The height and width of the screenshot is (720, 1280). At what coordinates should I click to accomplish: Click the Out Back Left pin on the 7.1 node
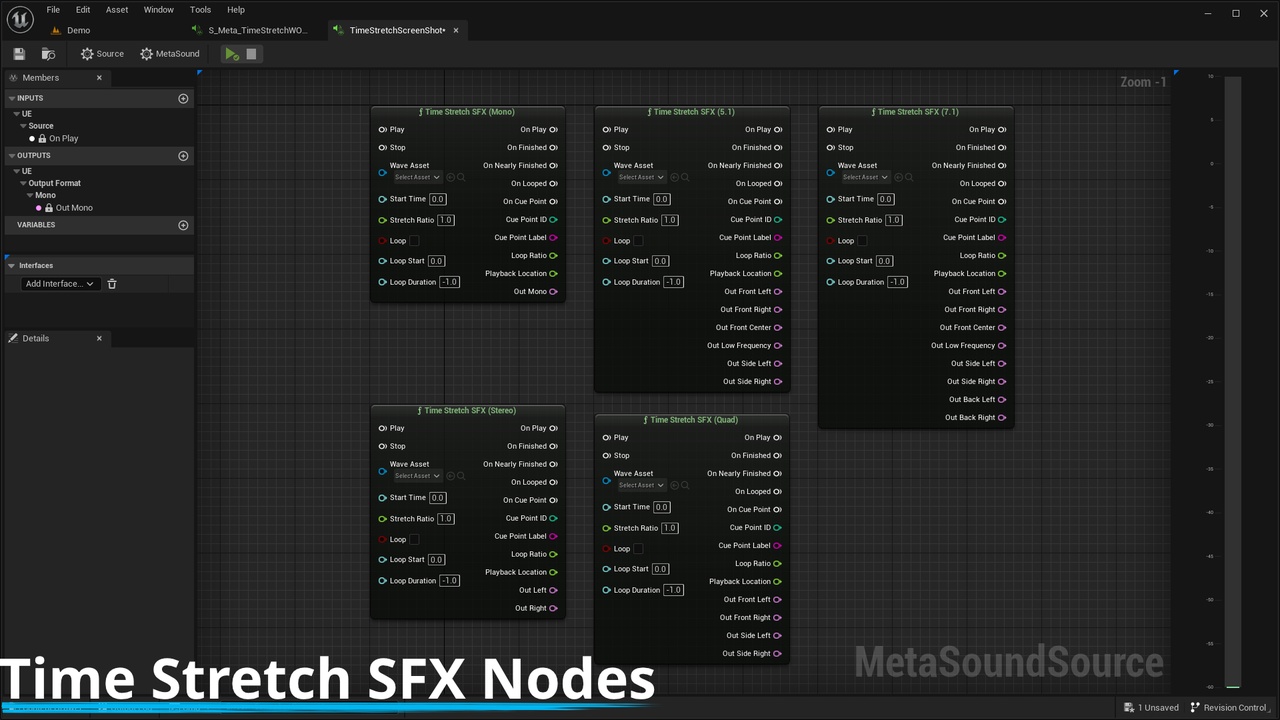tap(1002, 400)
